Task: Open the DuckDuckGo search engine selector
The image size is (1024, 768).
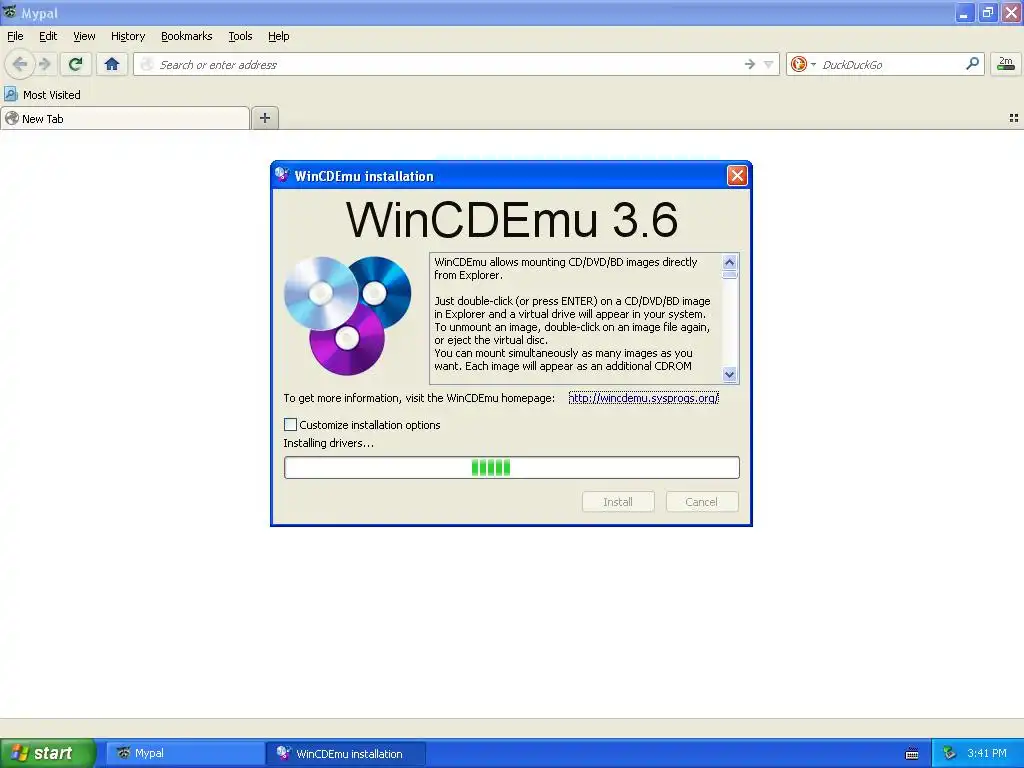Action: point(803,64)
